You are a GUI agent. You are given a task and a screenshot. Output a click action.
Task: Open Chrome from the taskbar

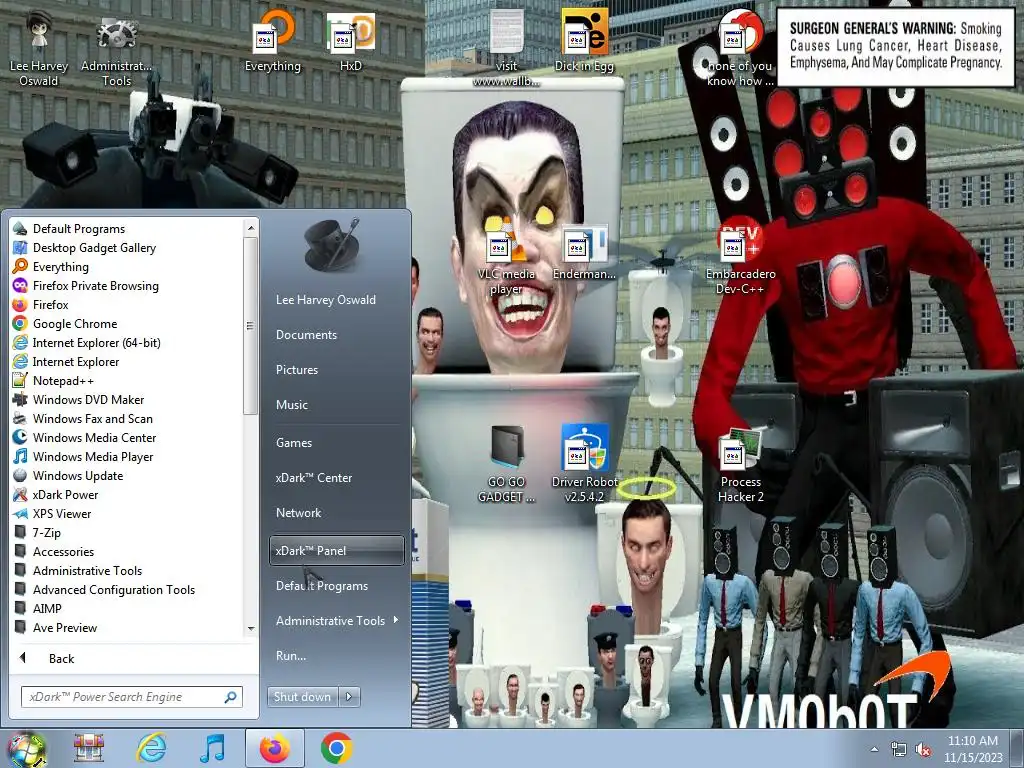point(336,748)
